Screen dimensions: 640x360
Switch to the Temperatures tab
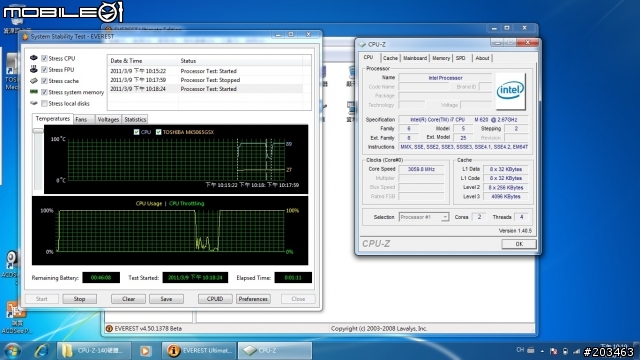(x=53, y=119)
